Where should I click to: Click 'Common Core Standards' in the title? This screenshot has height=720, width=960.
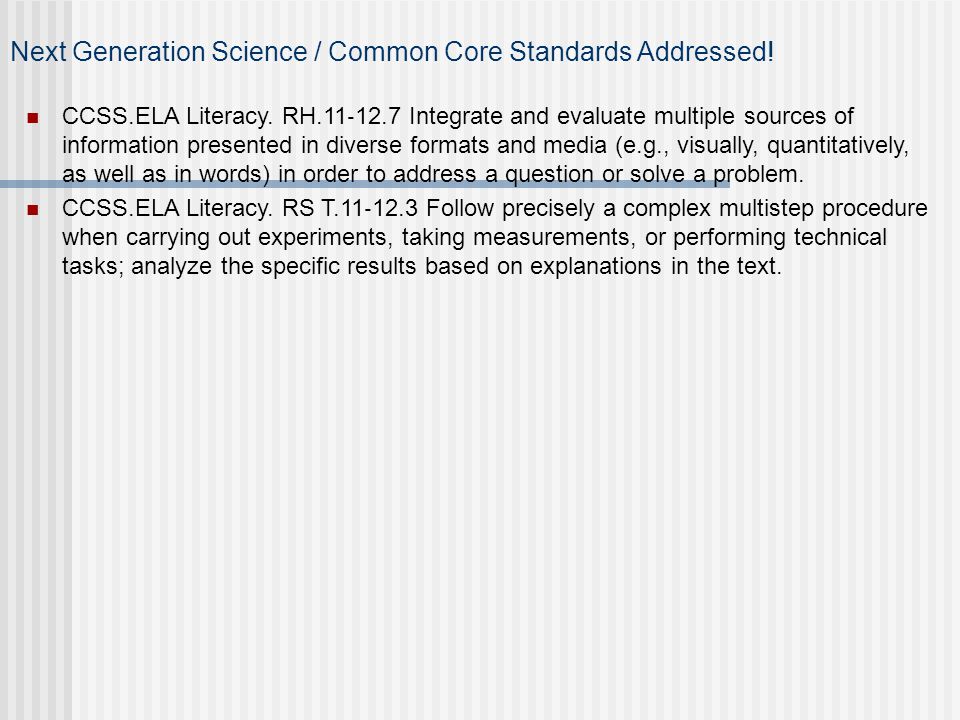pos(479,52)
